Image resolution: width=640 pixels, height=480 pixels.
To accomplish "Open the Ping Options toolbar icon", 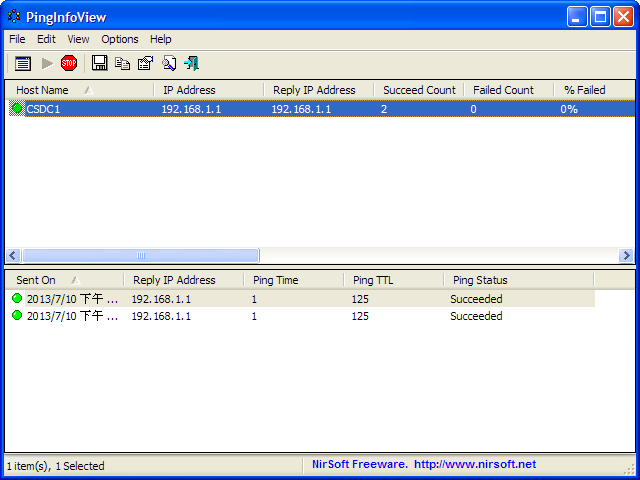I will click(x=23, y=64).
